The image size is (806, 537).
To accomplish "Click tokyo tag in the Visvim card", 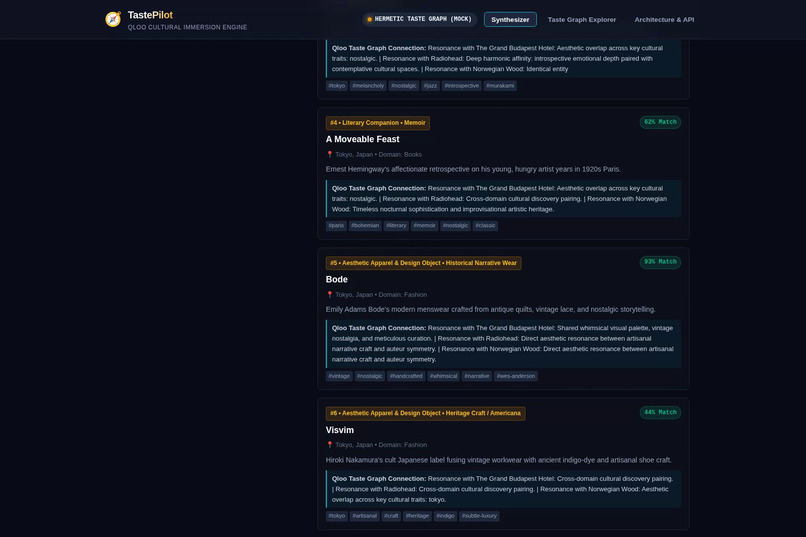I will (x=337, y=516).
